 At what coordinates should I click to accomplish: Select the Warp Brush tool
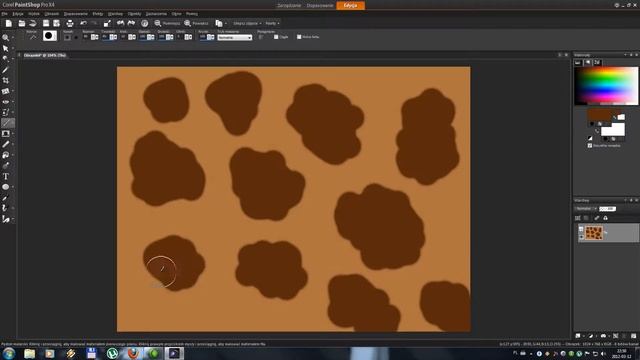pos(5,209)
